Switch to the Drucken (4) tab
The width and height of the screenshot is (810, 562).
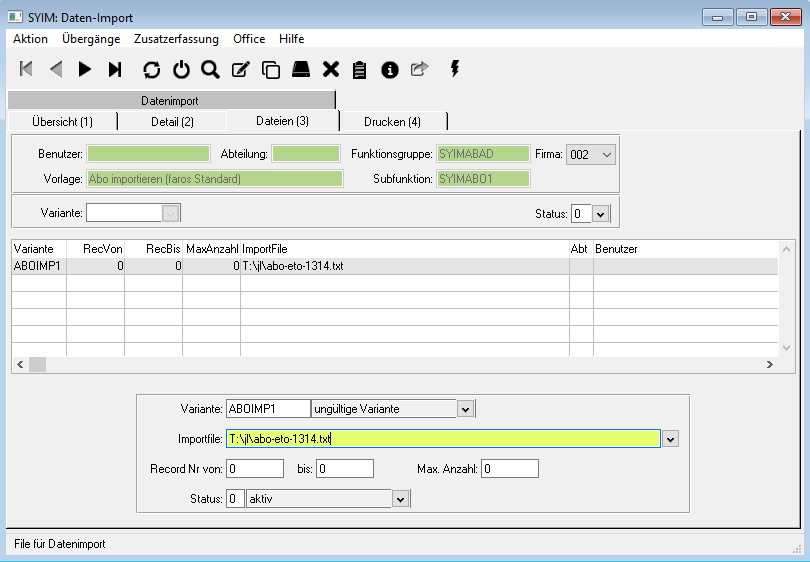click(392, 121)
